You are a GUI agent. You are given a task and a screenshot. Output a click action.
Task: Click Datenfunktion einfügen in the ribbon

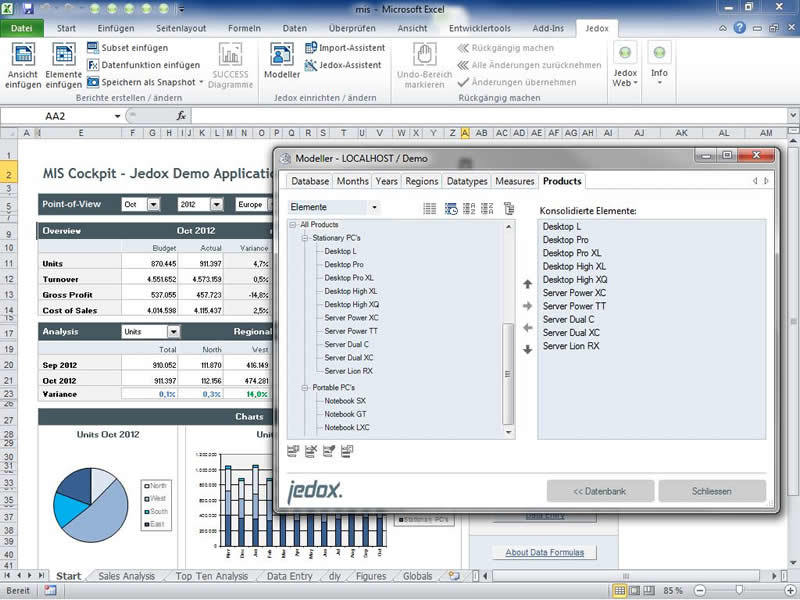tap(143, 65)
